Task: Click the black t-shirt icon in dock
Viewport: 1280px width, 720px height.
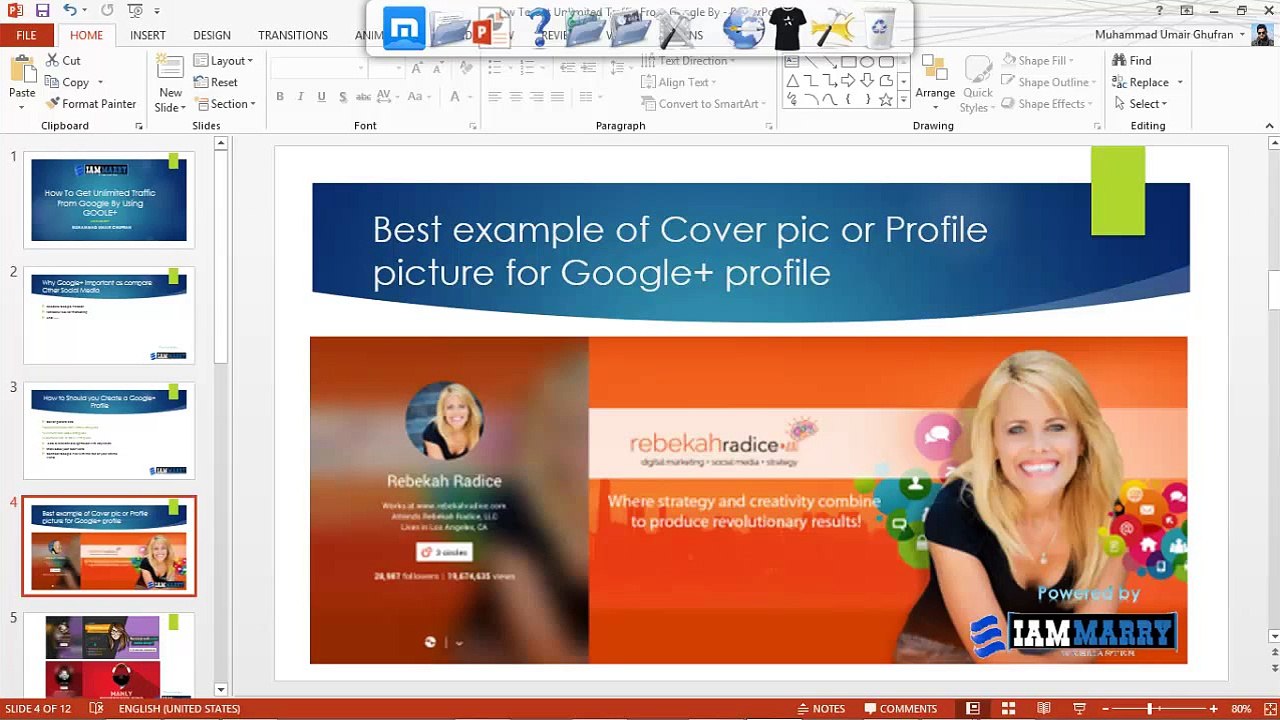Action: (788, 28)
